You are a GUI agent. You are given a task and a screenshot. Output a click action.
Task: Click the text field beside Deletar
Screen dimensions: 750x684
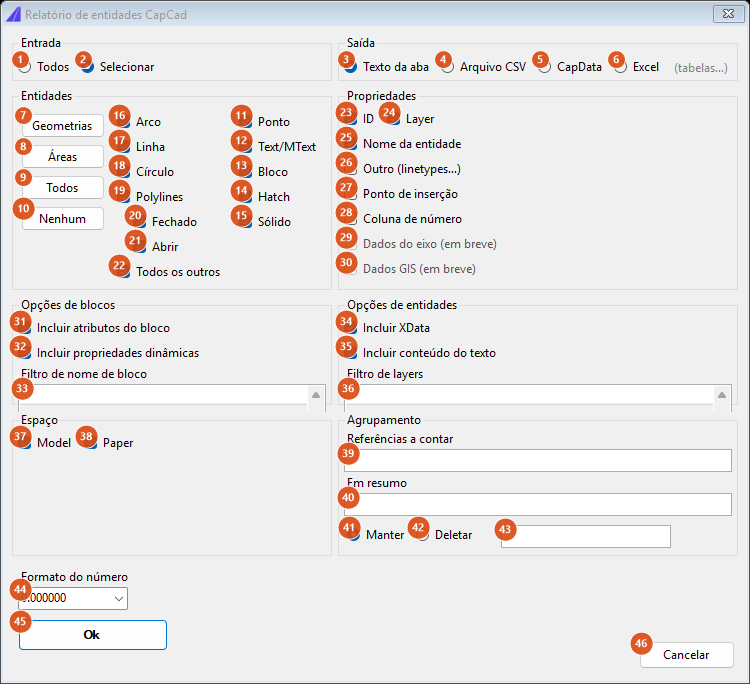(x=586, y=536)
